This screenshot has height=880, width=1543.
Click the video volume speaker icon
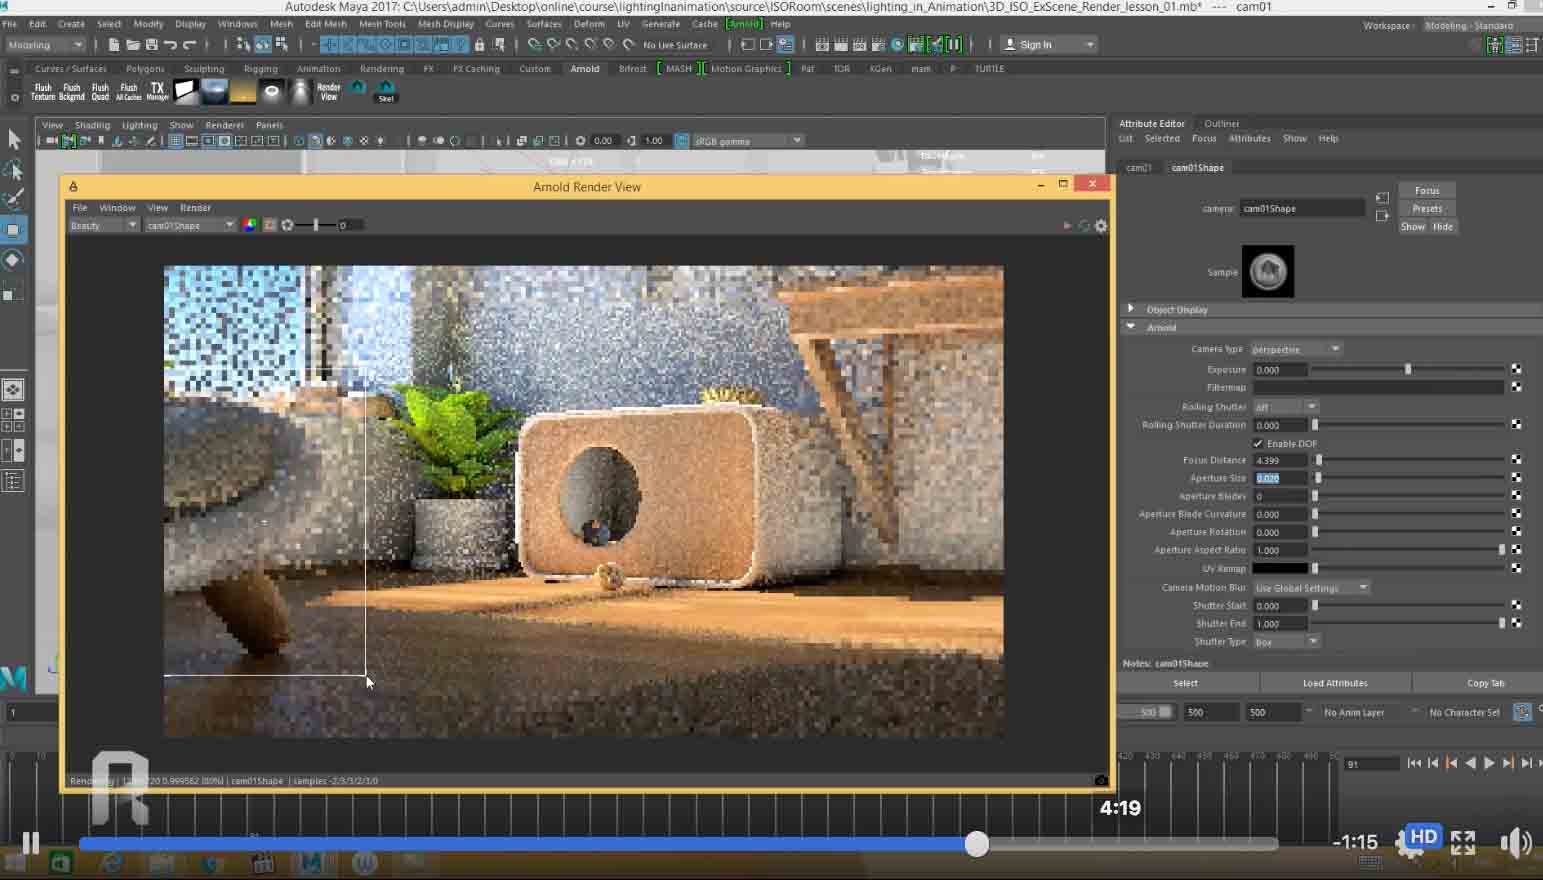[x=1515, y=843]
